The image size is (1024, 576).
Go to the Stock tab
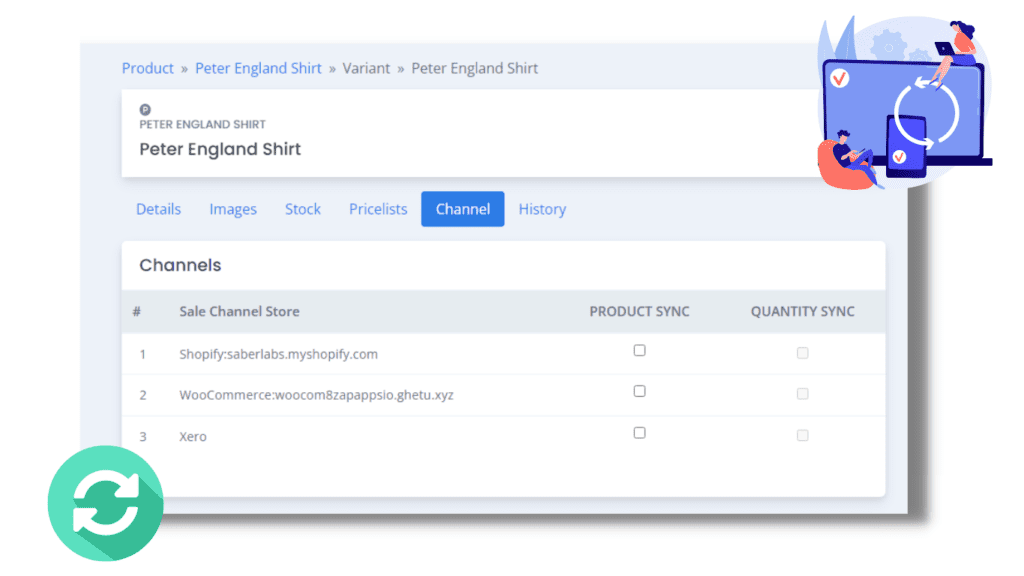(303, 209)
